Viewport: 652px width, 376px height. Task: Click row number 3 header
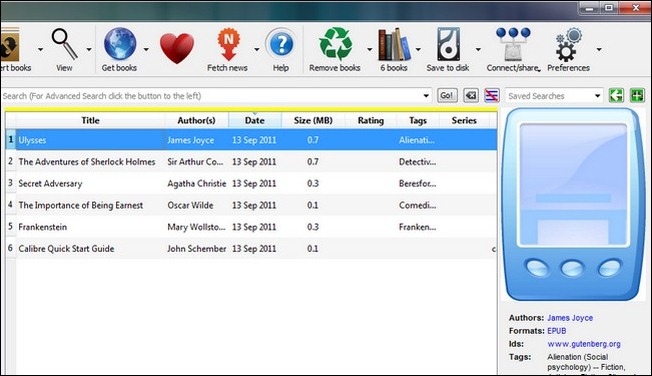pos(10,183)
